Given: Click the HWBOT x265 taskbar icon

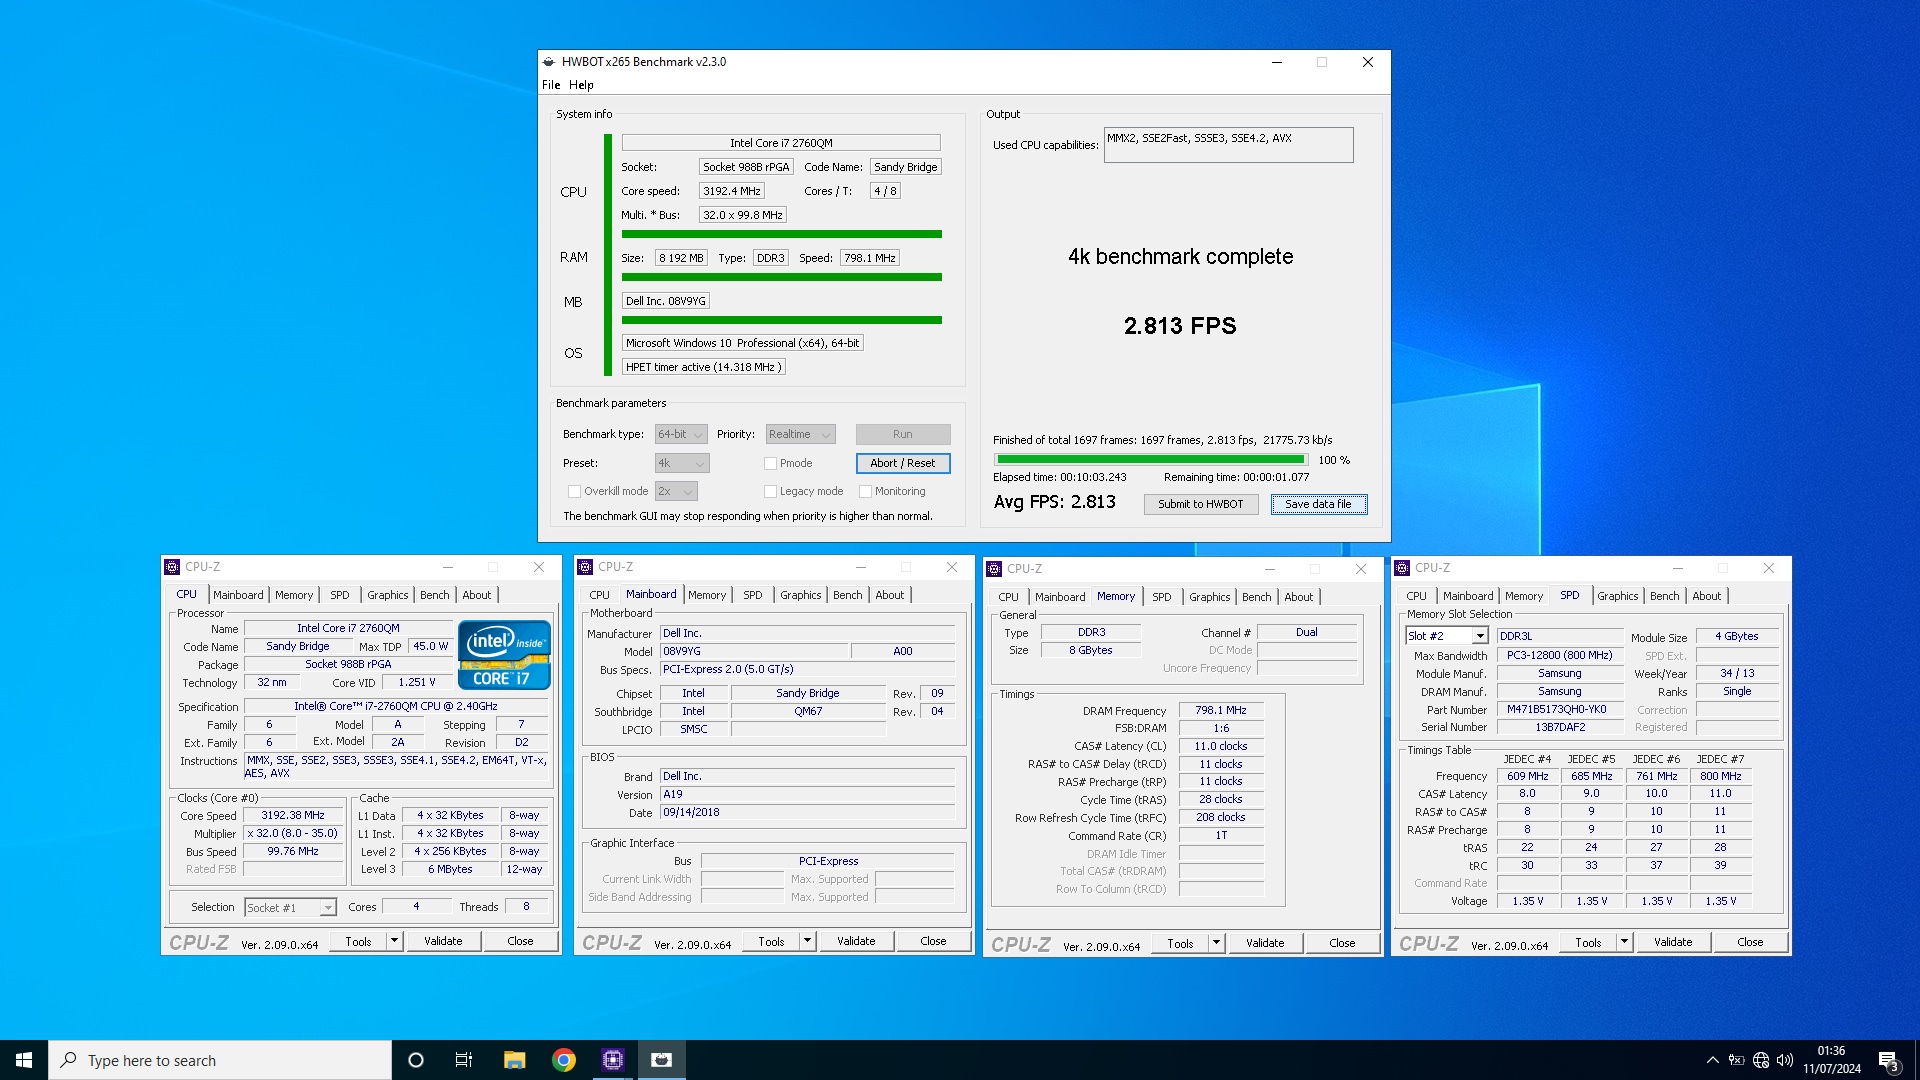Looking at the screenshot, I should pyautogui.click(x=662, y=1060).
